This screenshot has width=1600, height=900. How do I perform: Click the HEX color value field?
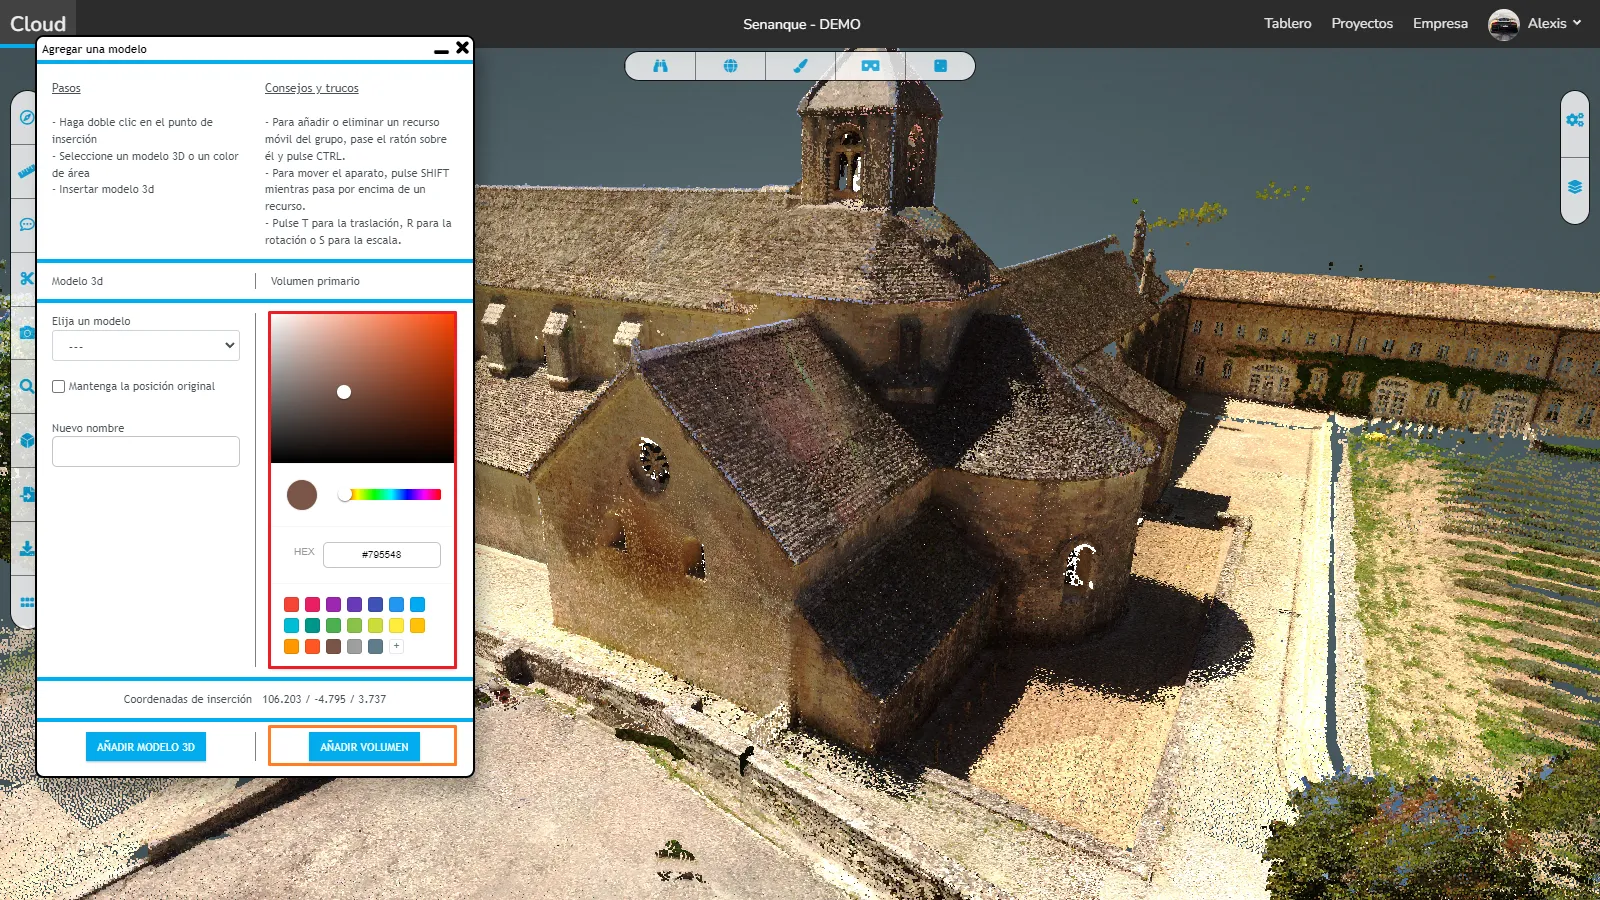click(x=382, y=554)
